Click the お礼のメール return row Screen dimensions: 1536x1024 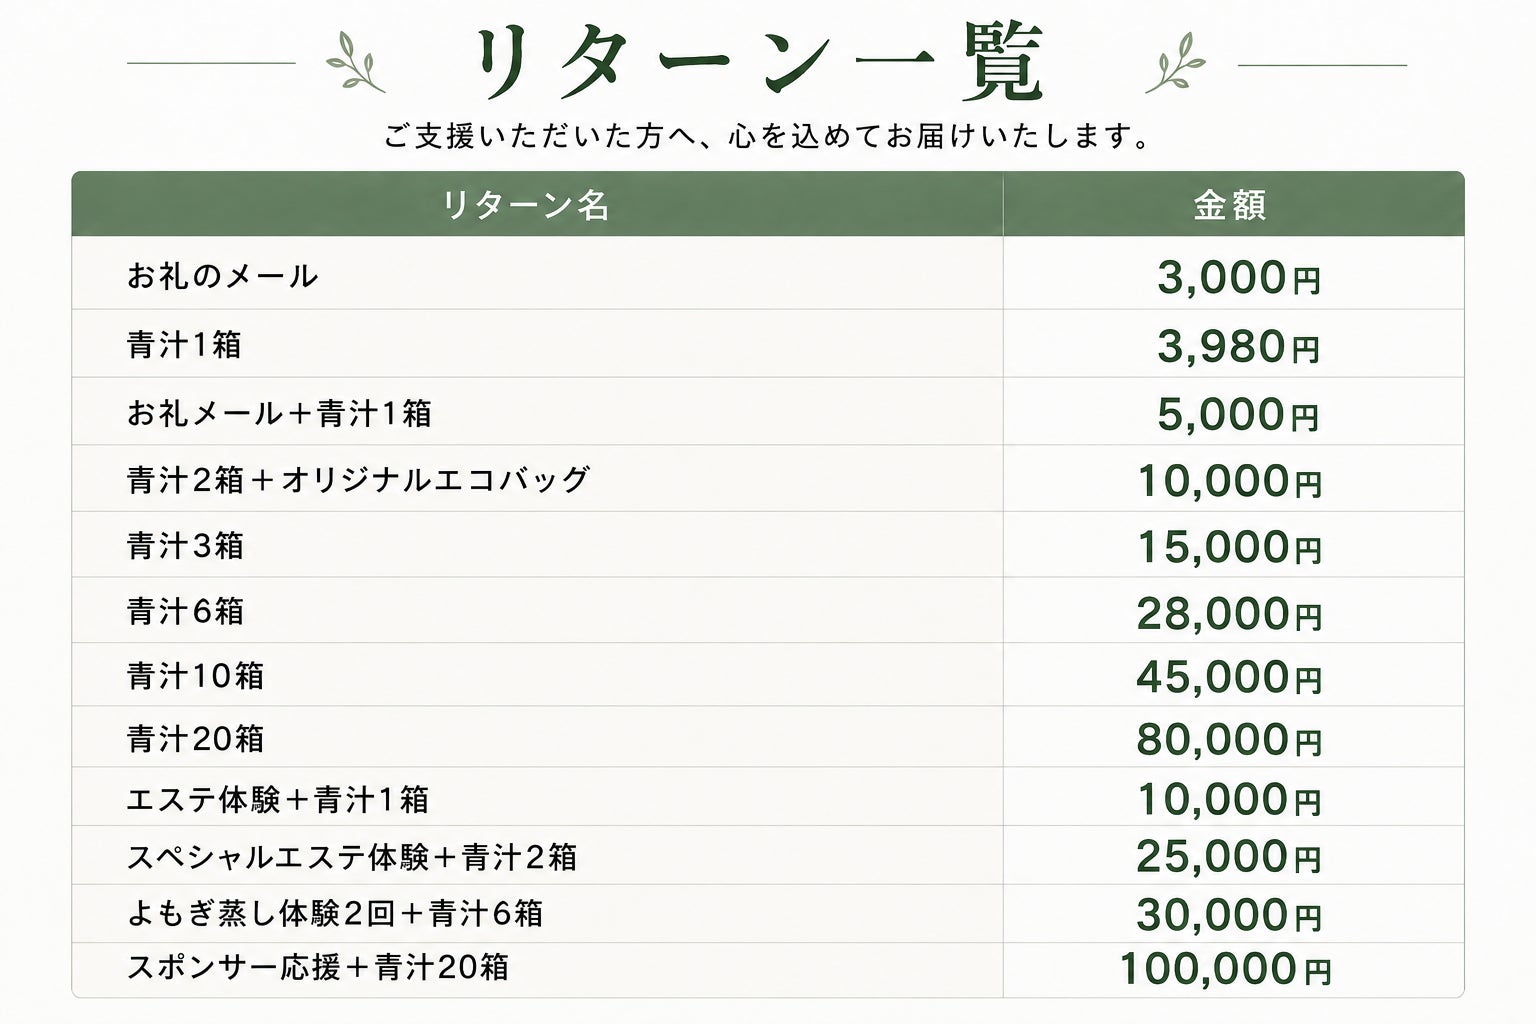pyautogui.click(x=768, y=273)
